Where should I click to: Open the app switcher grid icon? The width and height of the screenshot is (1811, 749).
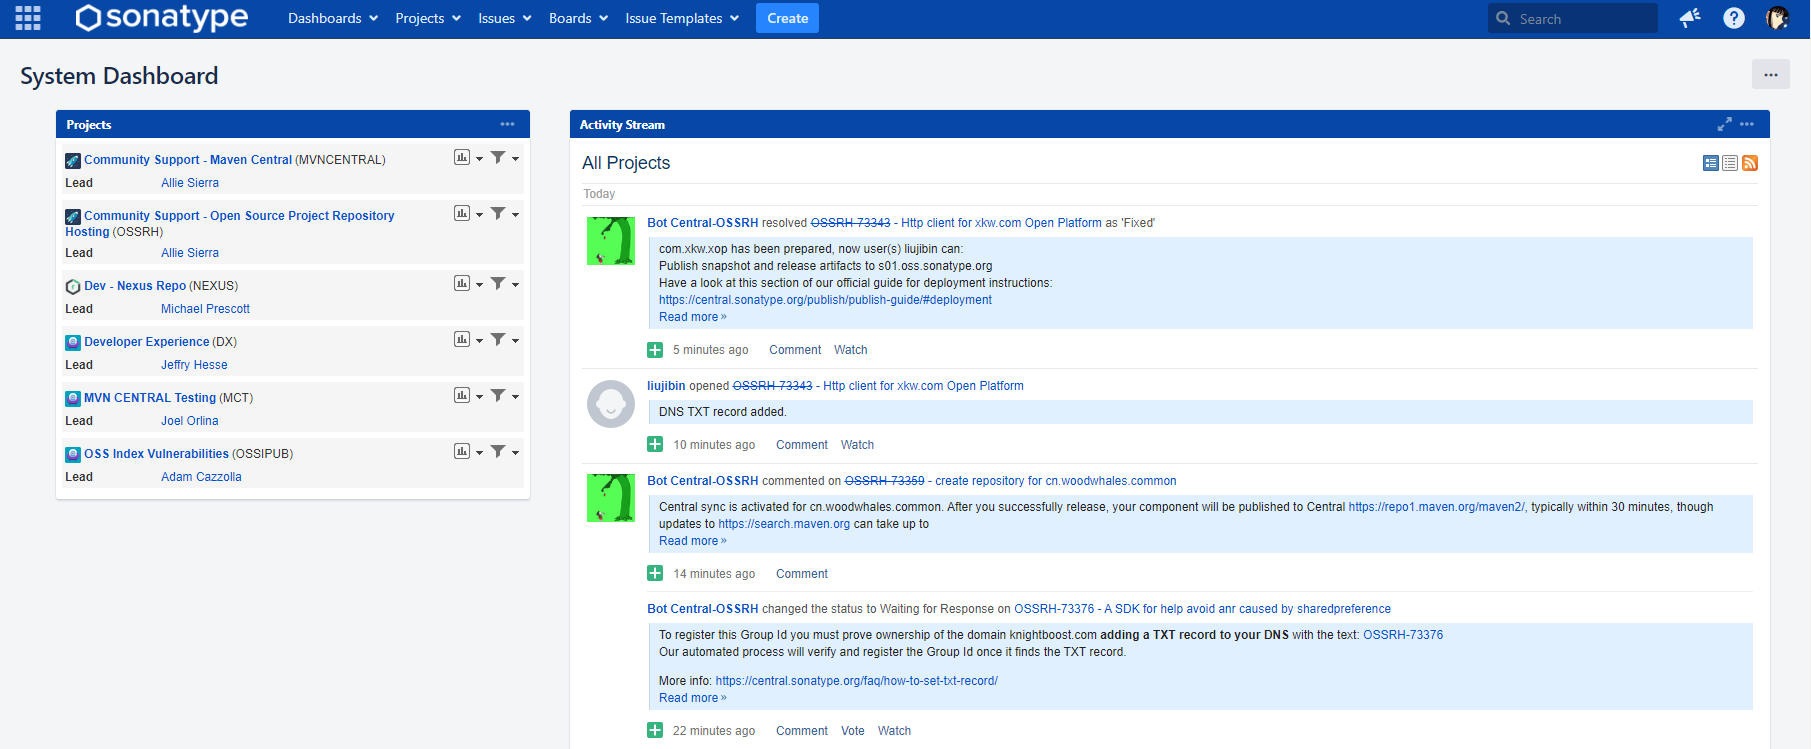[28, 18]
